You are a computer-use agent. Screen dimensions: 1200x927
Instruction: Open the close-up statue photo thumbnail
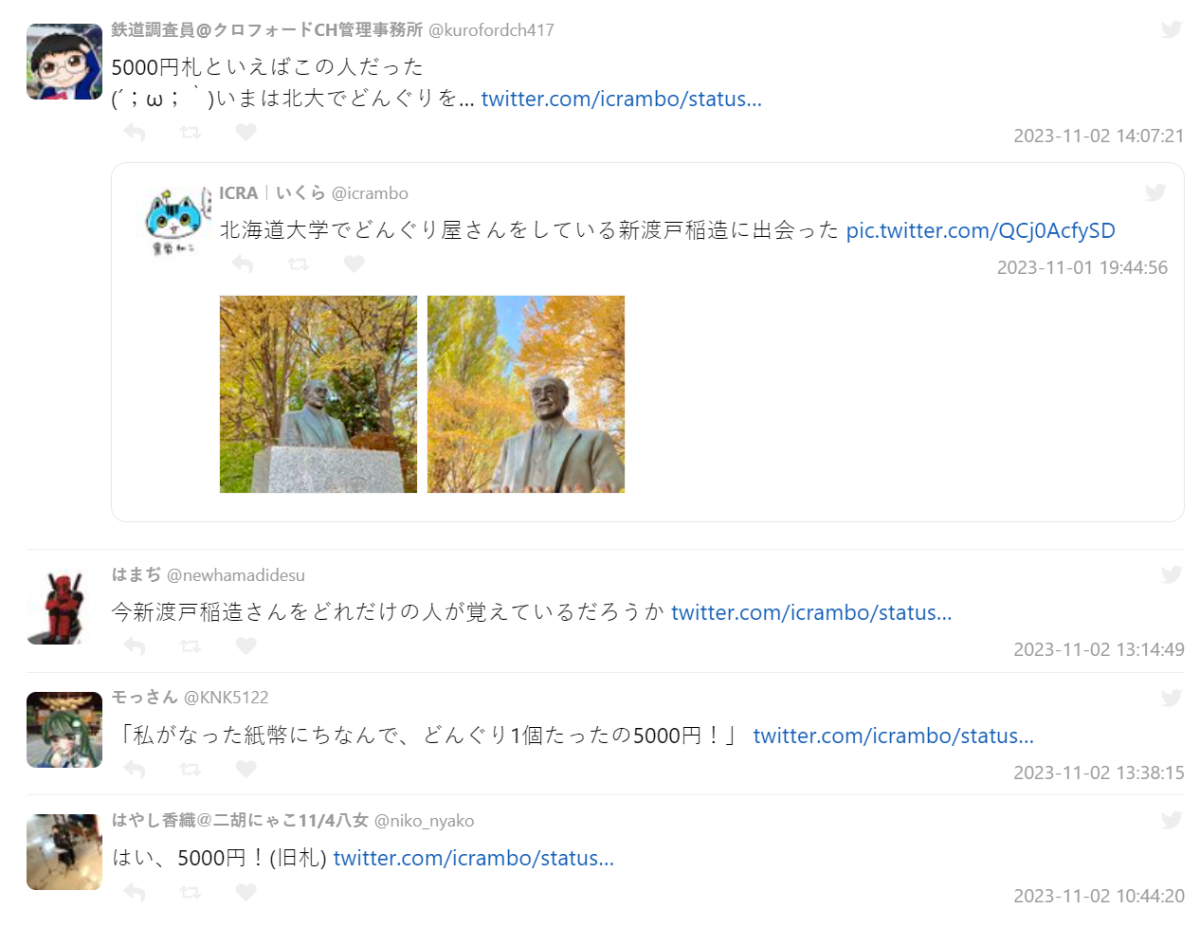pyautogui.click(x=526, y=394)
